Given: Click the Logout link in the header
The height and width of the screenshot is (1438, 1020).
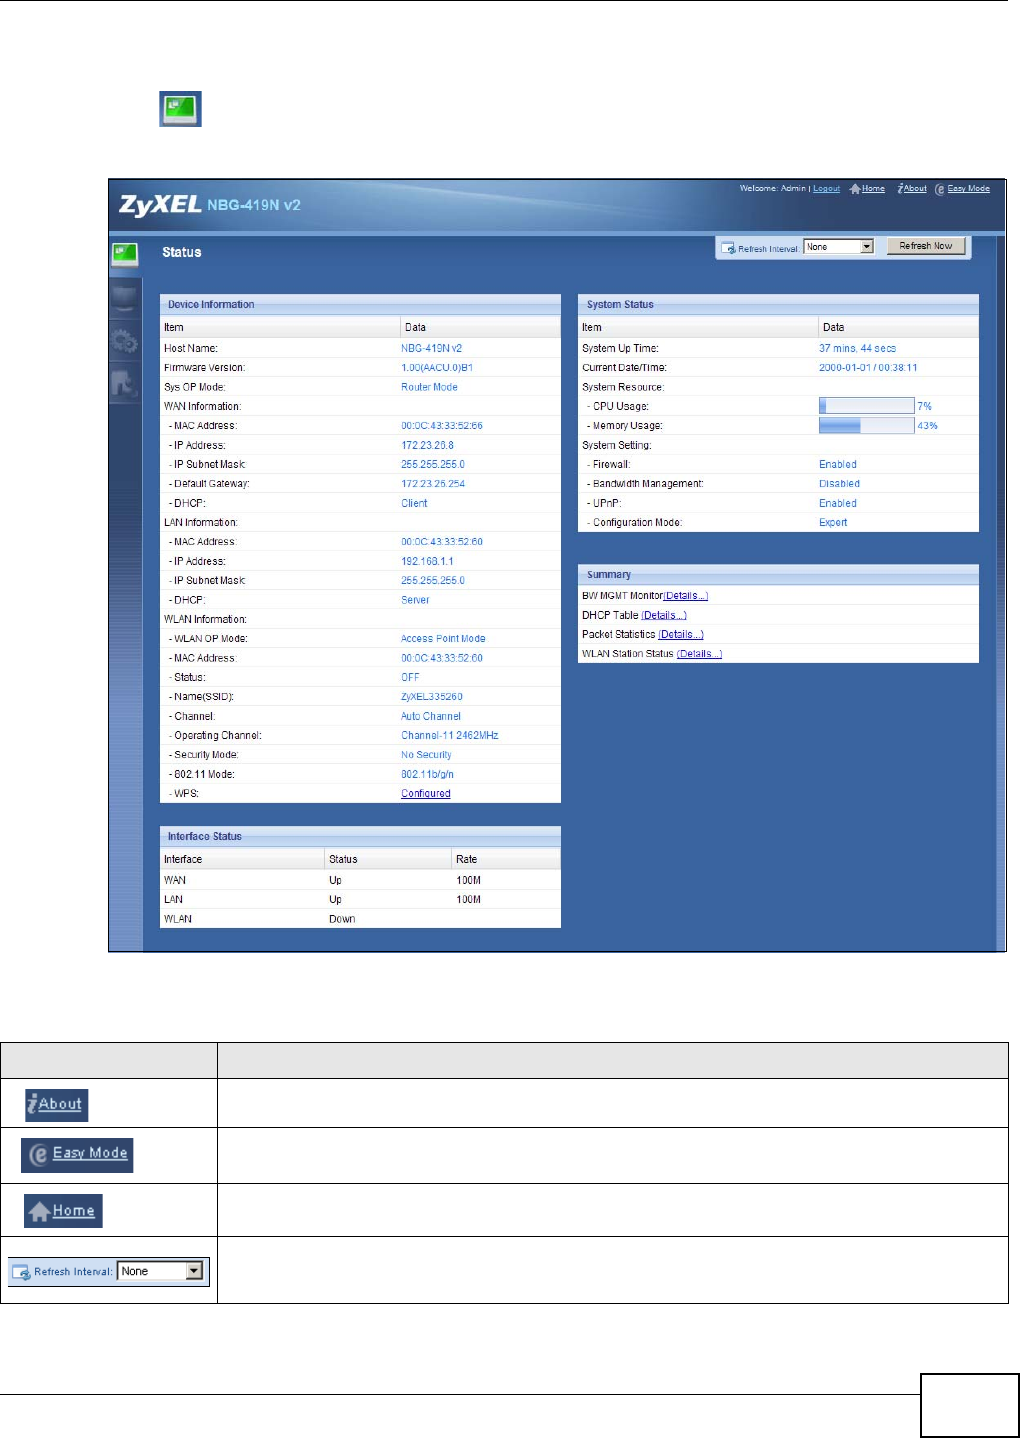Looking at the screenshot, I should (x=826, y=189).
